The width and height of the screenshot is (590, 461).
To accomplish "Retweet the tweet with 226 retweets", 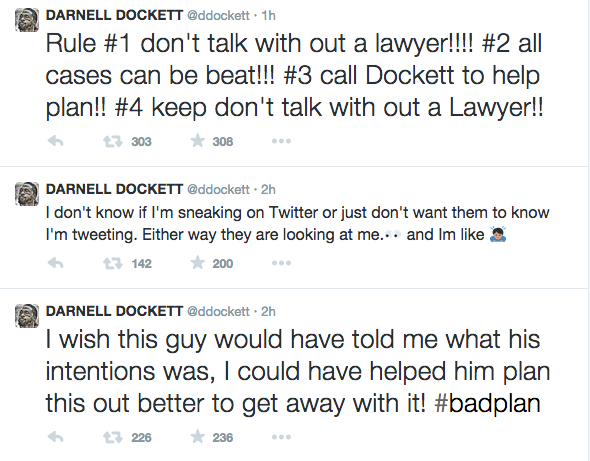I will pyautogui.click(x=113, y=437).
